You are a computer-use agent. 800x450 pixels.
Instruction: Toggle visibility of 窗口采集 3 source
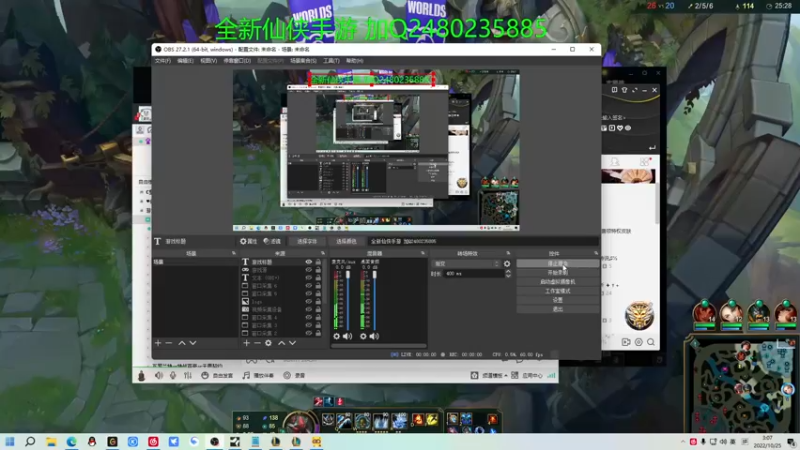pos(309,325)
